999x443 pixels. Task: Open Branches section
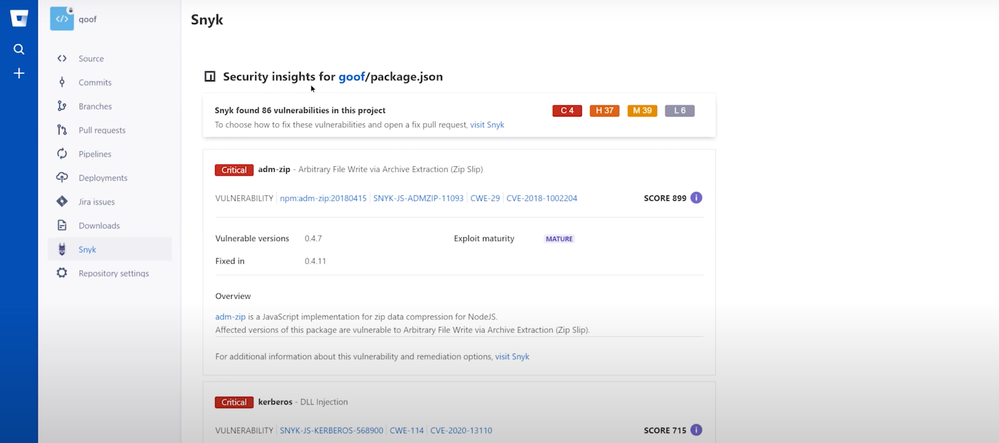95,106
